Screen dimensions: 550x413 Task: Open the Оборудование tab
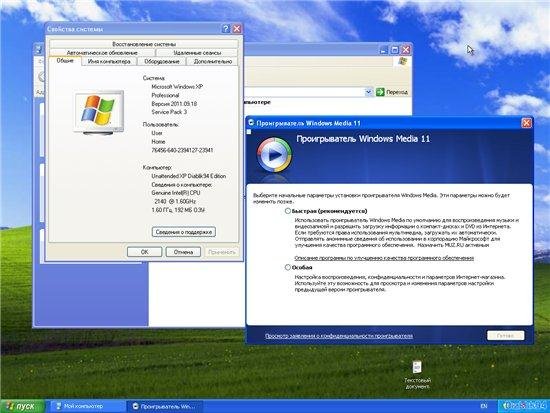click(x=162, y=61)
